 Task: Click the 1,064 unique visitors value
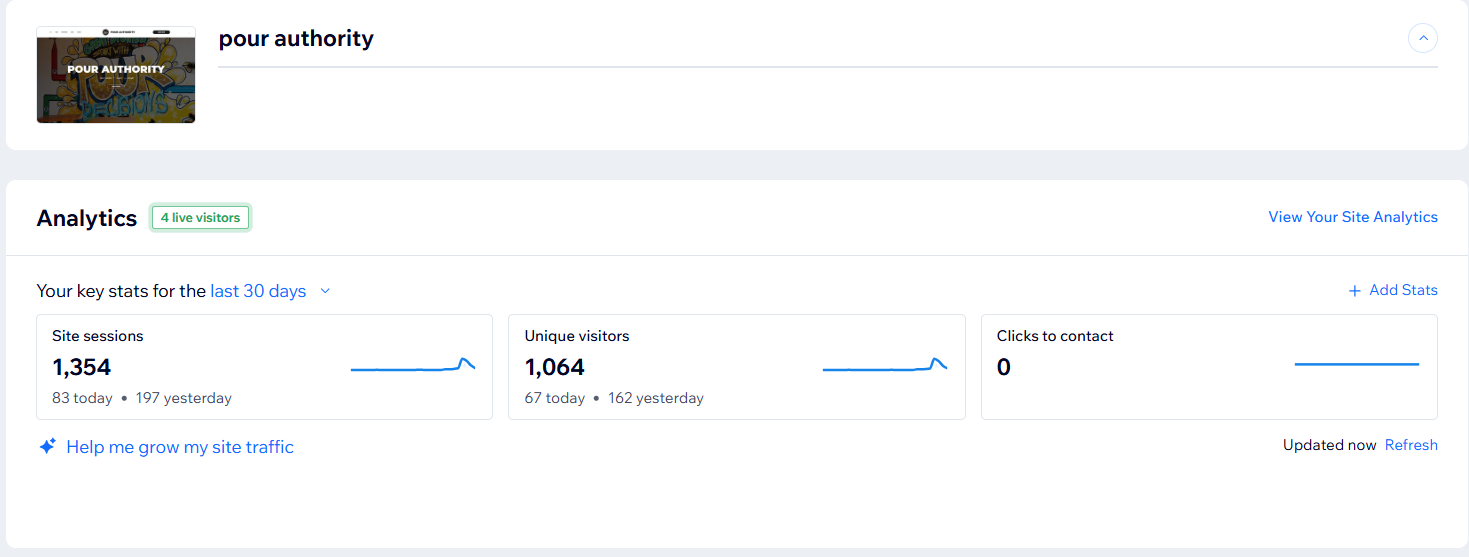pos(554,367)
